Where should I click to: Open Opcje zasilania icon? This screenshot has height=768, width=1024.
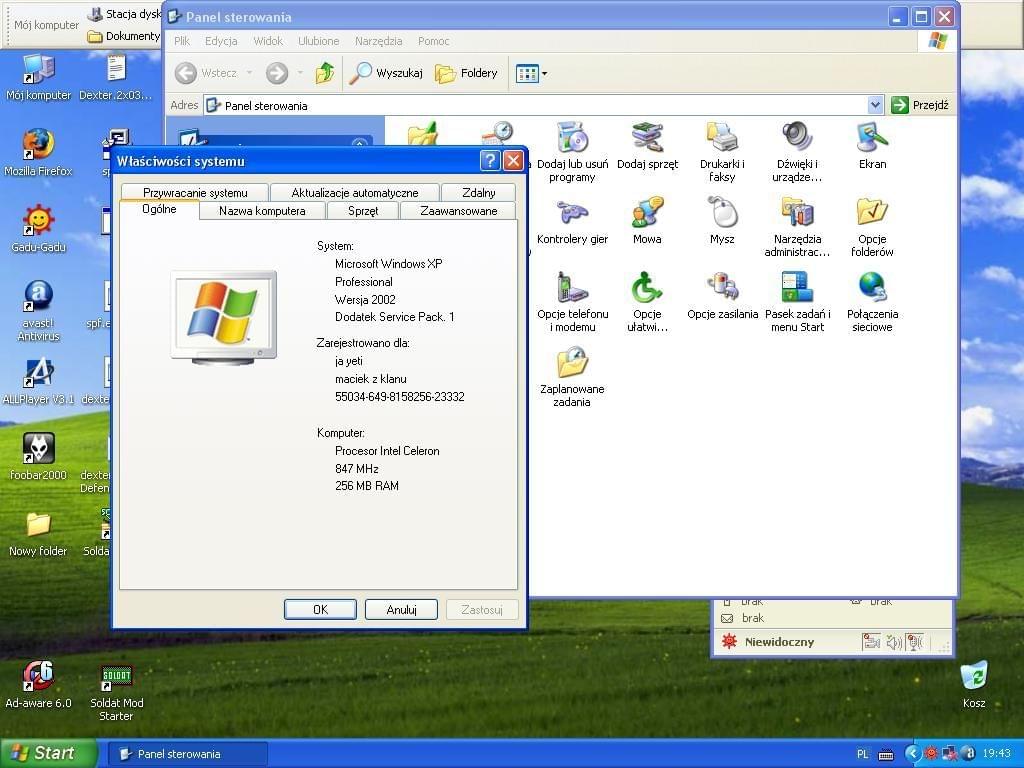(x=722, y=288)
